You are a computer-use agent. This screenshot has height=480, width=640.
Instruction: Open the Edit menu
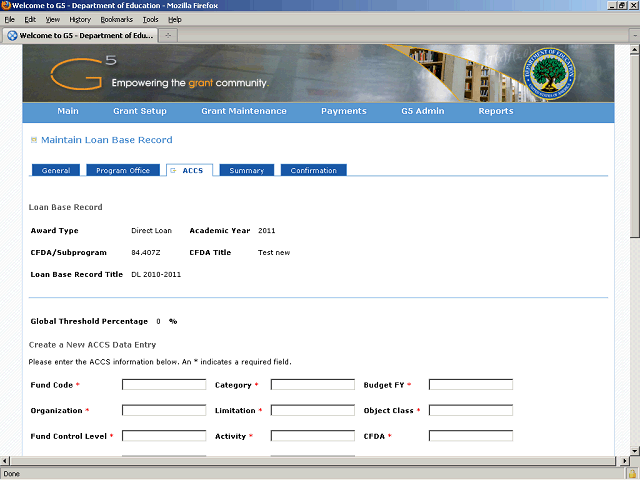point(30,19)
